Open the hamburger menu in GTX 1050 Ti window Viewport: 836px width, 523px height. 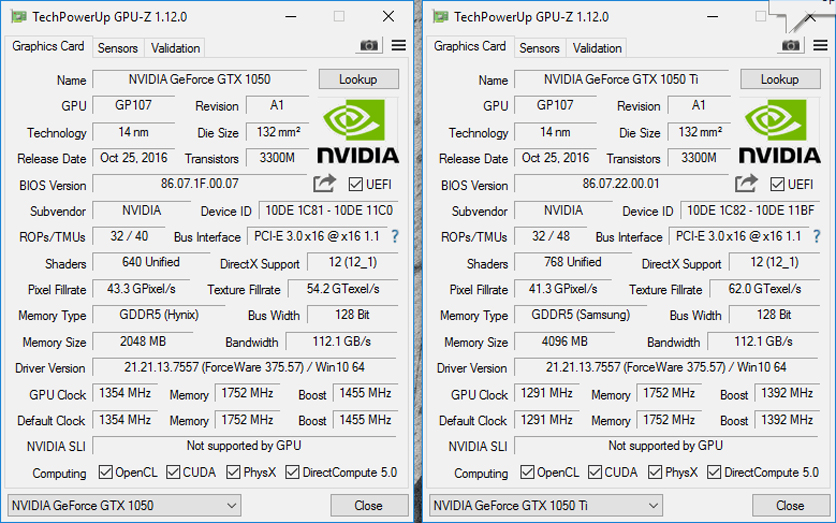820,46
